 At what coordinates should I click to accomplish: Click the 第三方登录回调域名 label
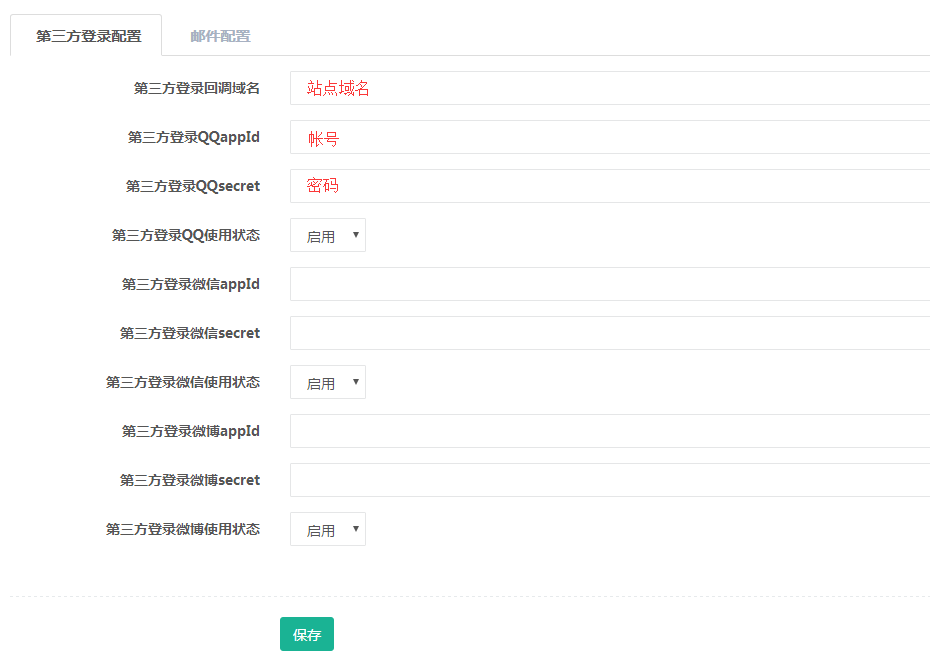point(196,88)
